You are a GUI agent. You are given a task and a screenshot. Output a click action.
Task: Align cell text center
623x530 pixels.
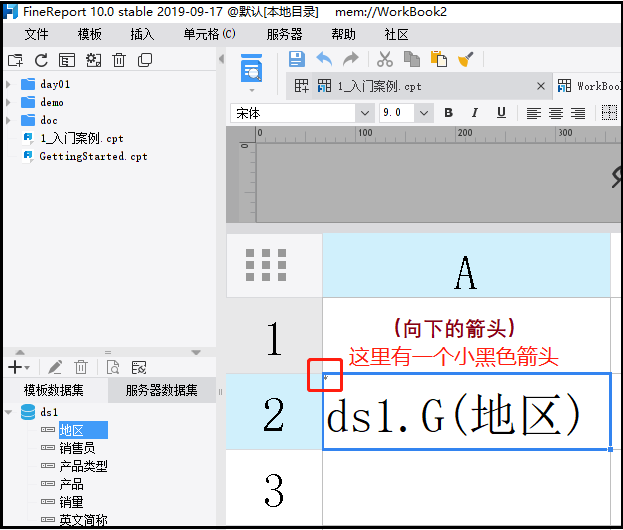[x=555, y=114]
